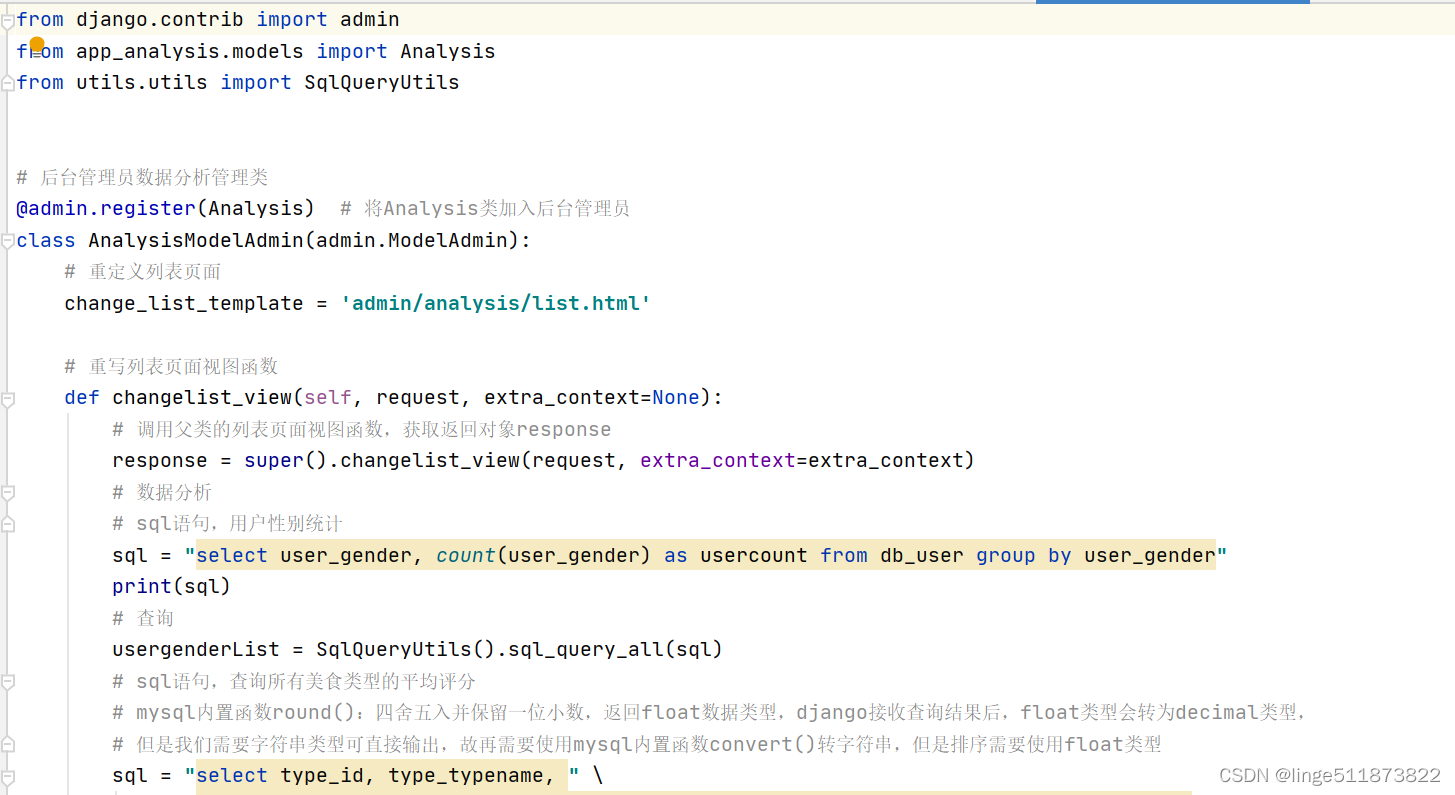Screen dimensions: 1455x795
Task: Click 'extra_context=None' default parameter
Action: click(x=592, y=397)
